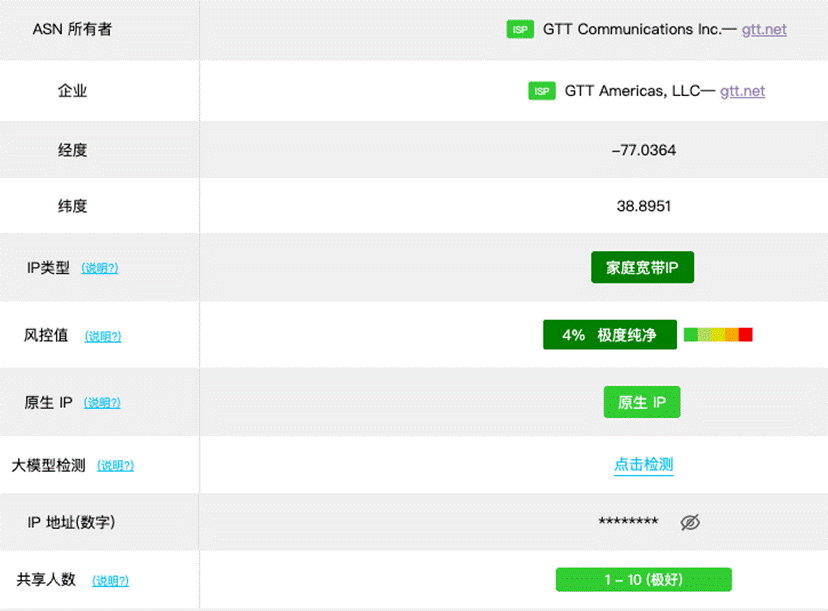Open the gtt.net link in the ASN row
Screen dimensions: 828x611
point(763,29)
